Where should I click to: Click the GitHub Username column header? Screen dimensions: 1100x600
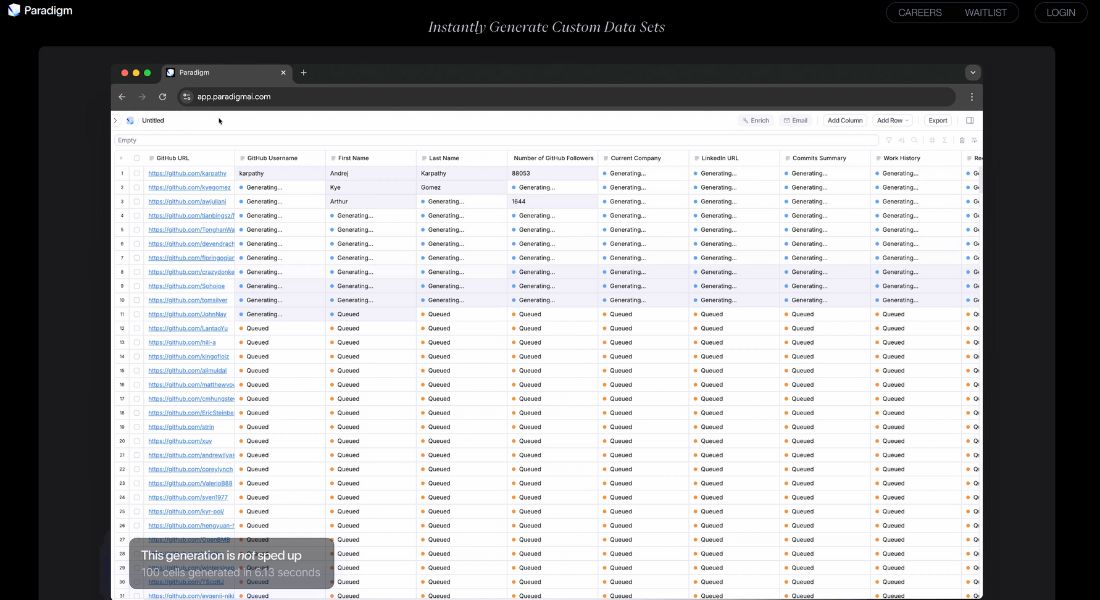click(x=280, y=159)
